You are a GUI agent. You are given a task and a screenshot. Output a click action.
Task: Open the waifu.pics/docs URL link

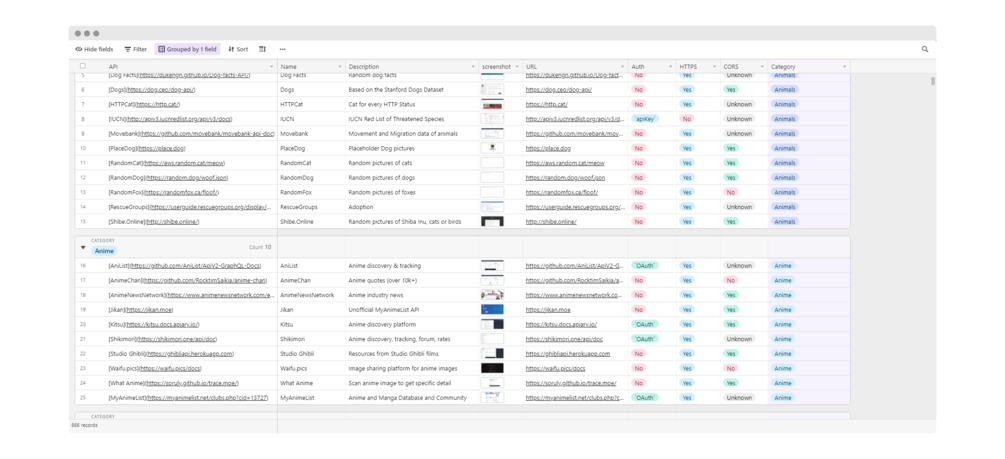coord(555,369)
